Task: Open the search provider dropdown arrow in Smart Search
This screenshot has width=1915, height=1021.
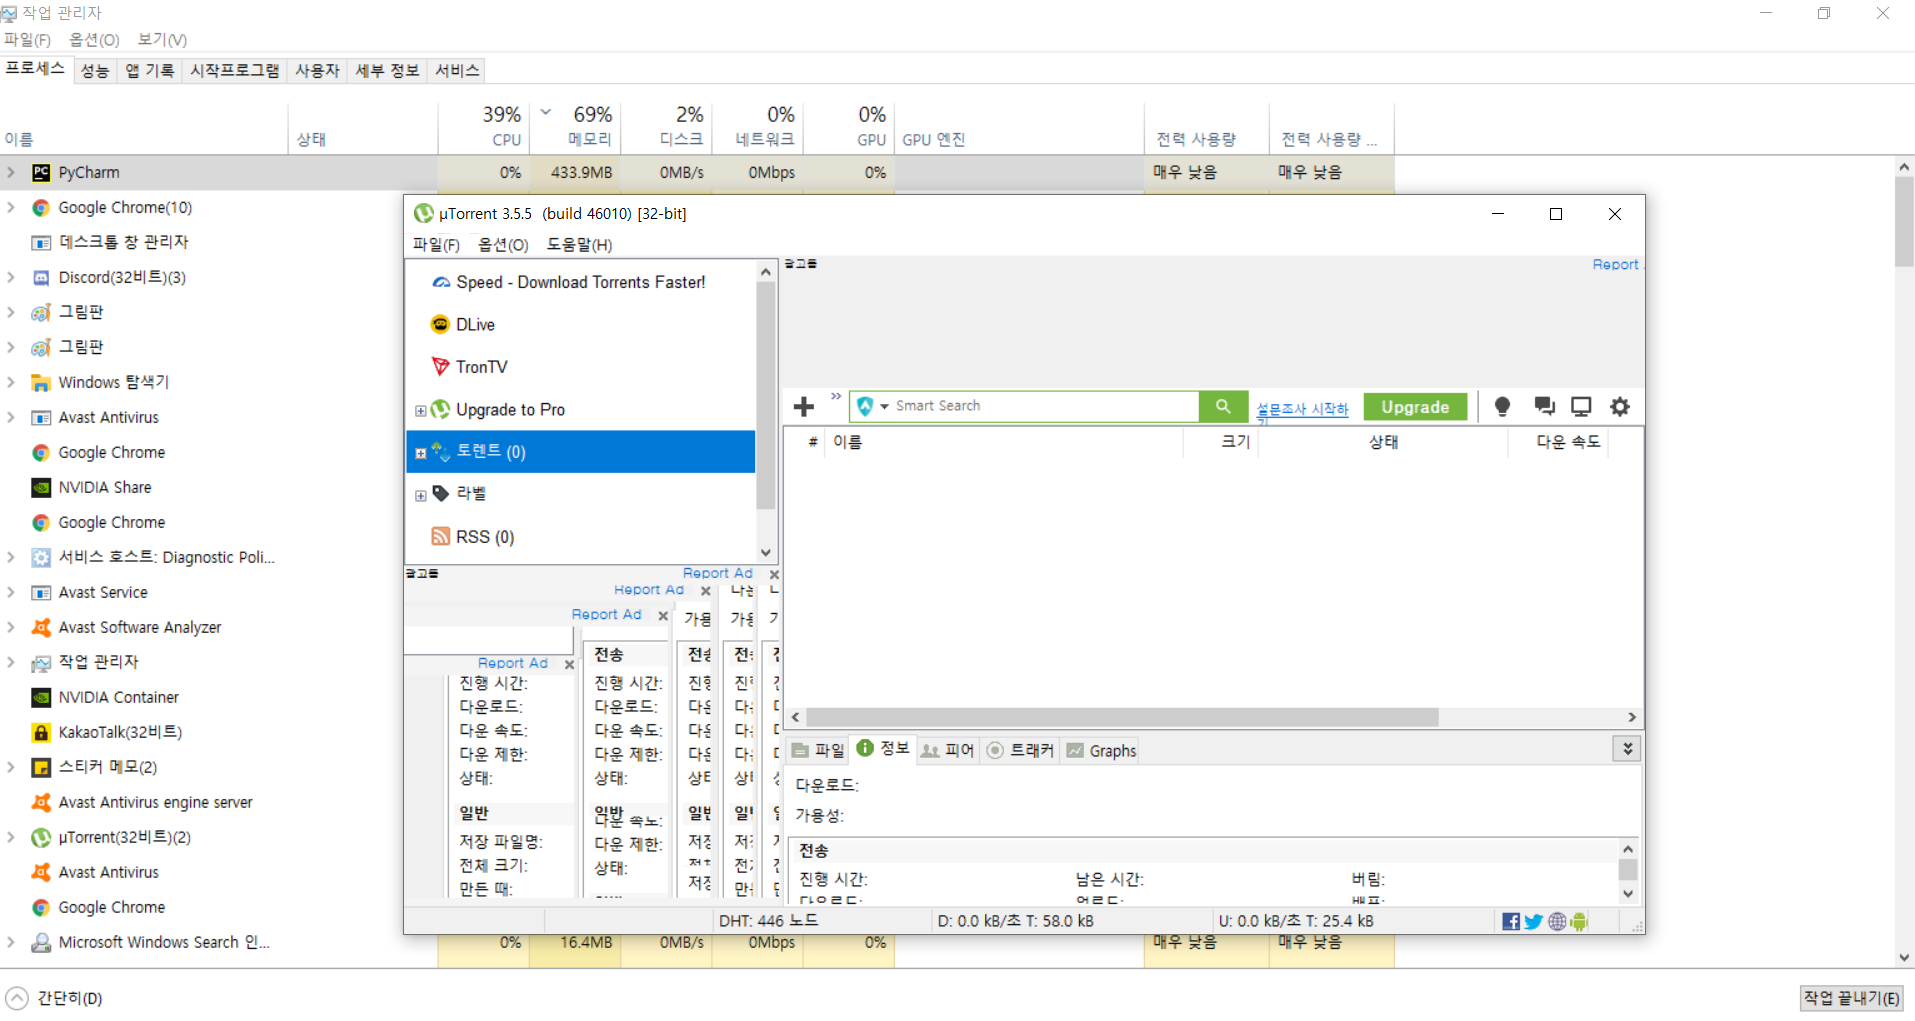Action: (884, 406)
